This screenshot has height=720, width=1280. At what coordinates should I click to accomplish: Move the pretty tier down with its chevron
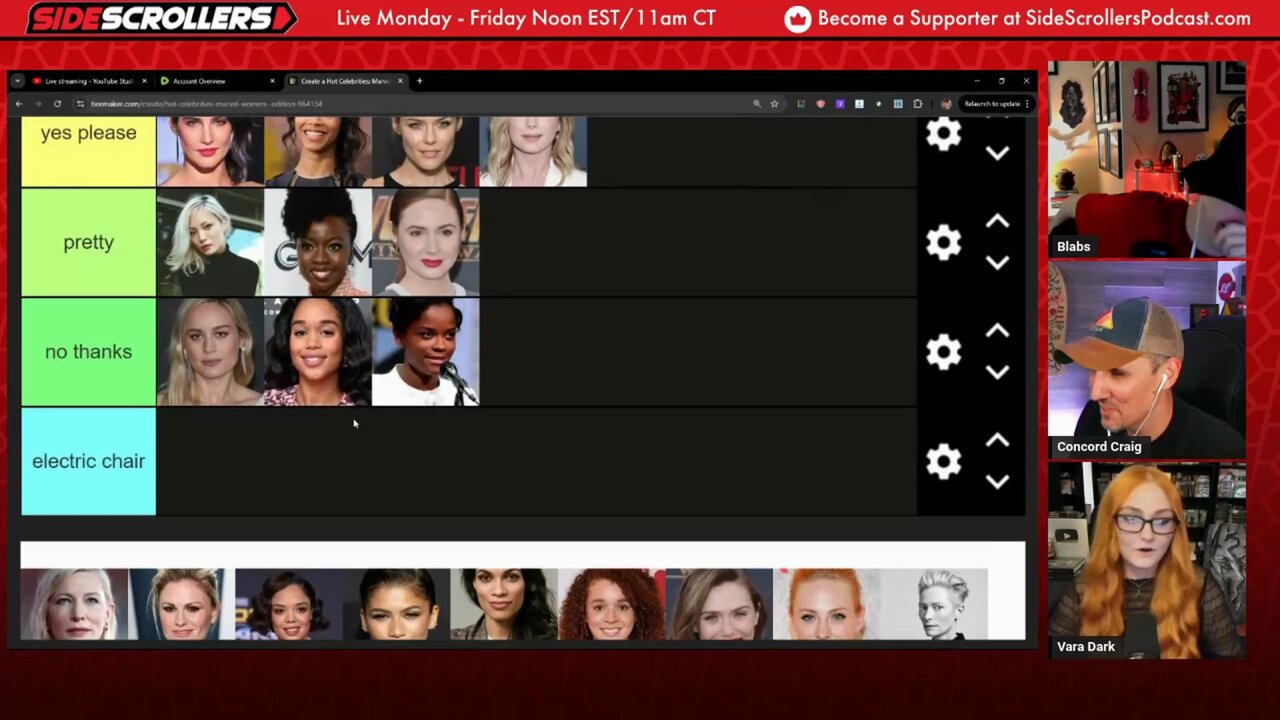997,262
